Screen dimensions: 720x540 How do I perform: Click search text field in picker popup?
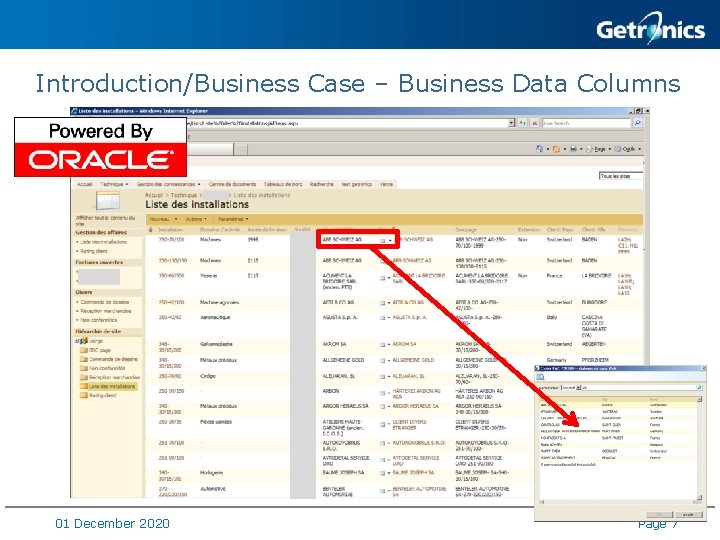pos(639,388)
